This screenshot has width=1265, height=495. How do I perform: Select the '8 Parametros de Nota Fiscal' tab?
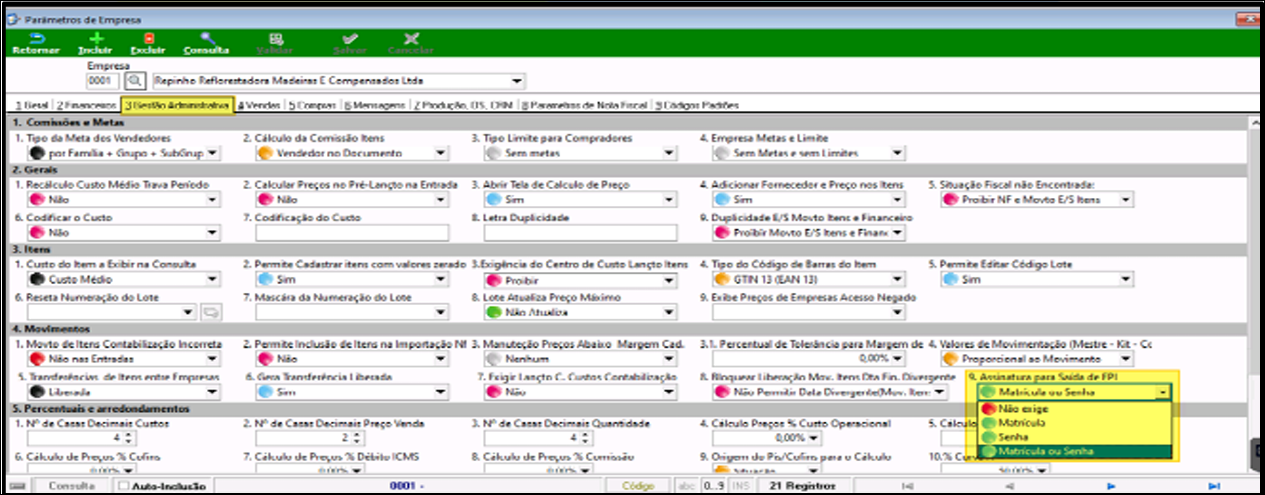pos(587,104)
